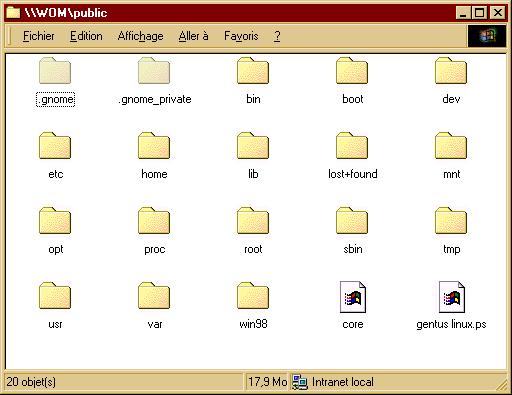
Task: Select the opt folder icon
Action: [x=55, y=220]
